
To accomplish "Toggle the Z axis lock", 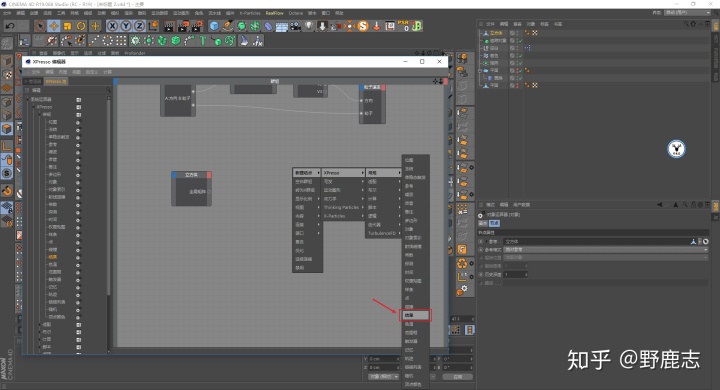I will click(x=140, y=26).
